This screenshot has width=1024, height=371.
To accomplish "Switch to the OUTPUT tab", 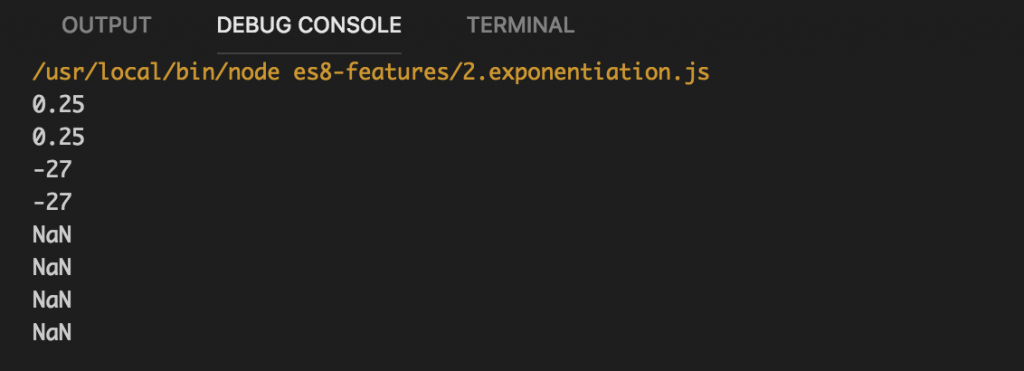I will click(106, 25).
